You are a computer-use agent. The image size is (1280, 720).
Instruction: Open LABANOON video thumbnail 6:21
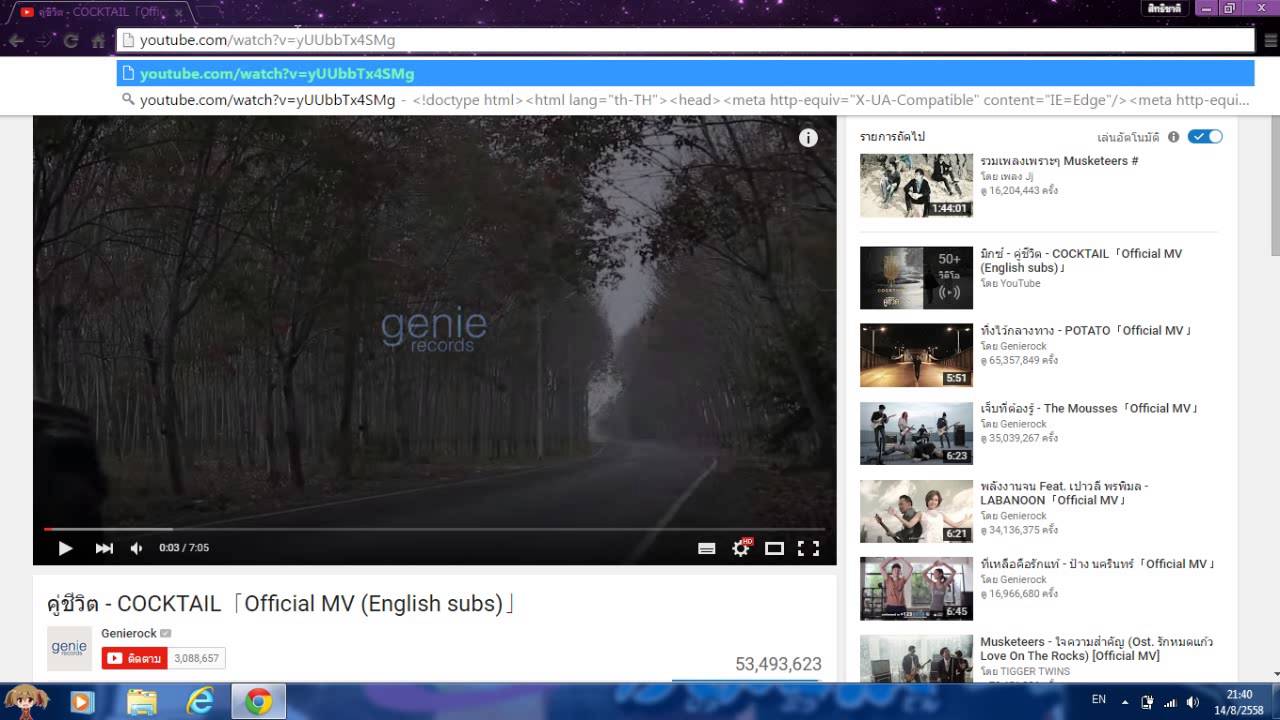point(916,511)
